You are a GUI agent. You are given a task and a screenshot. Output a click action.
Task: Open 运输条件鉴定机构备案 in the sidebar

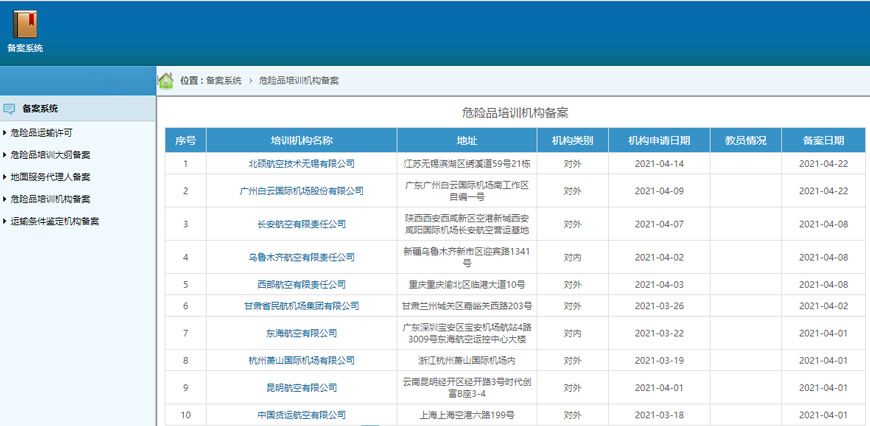(54, 221)
